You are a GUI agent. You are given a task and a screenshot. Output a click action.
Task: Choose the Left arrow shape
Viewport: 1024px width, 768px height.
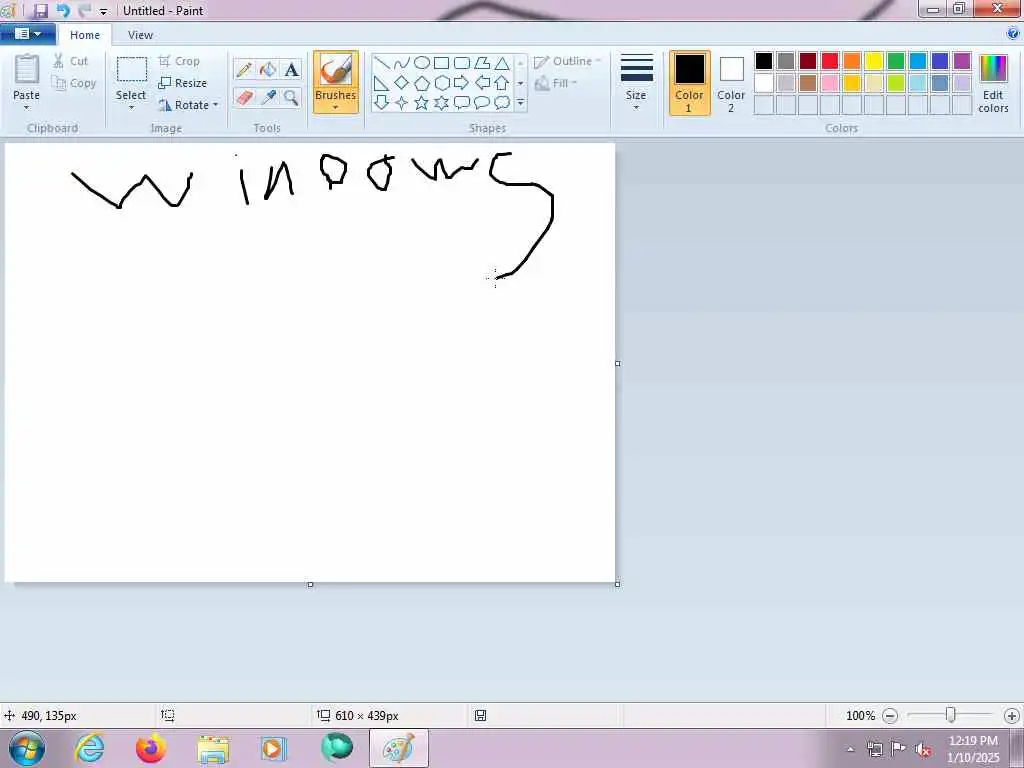click(x=482, y=83)
